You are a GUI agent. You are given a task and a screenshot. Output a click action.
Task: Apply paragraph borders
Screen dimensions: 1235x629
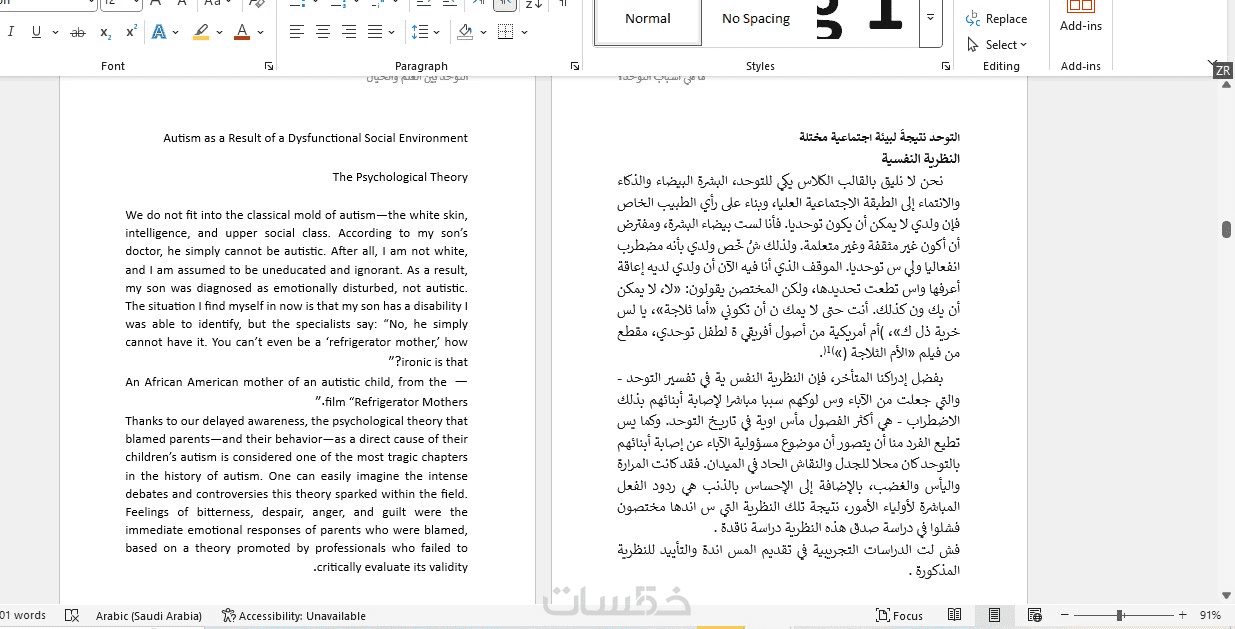click(505, 32)
